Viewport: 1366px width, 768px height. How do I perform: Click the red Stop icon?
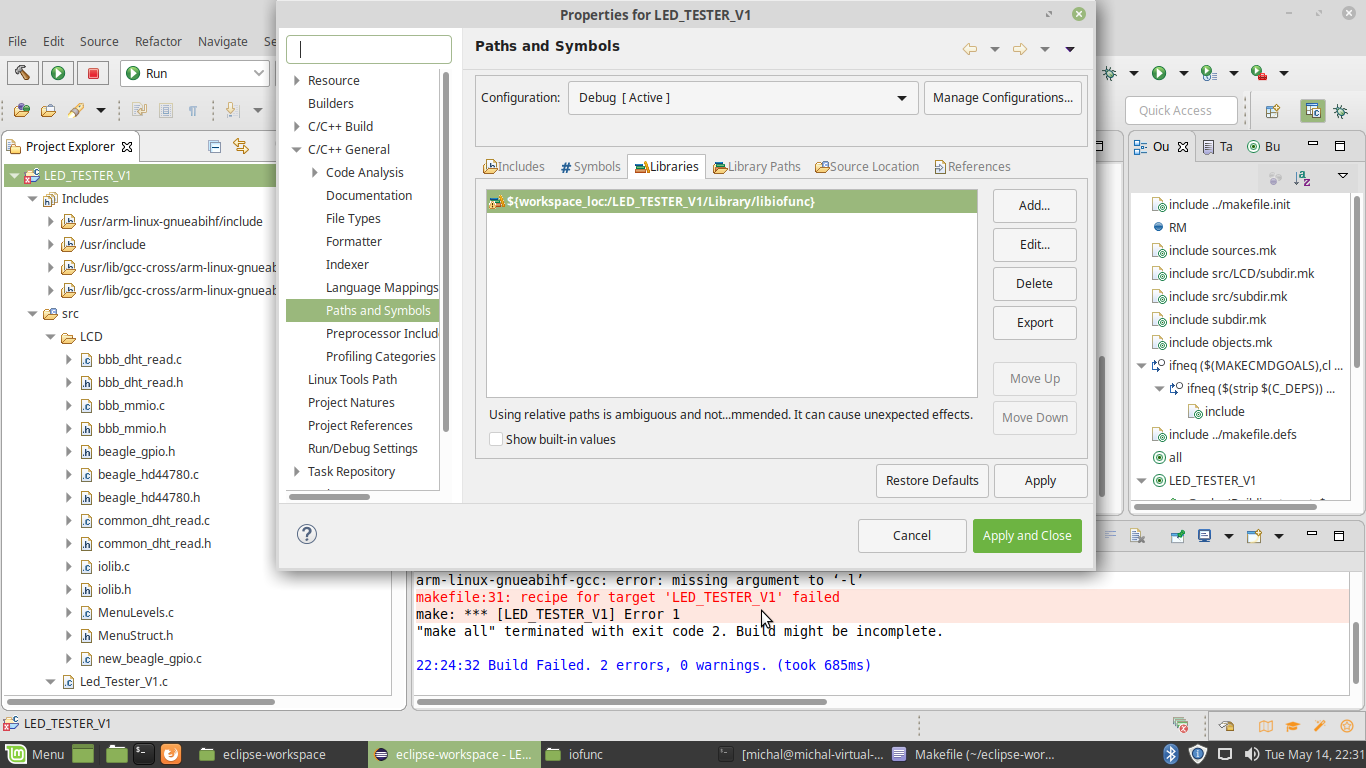tap(94, 73)
